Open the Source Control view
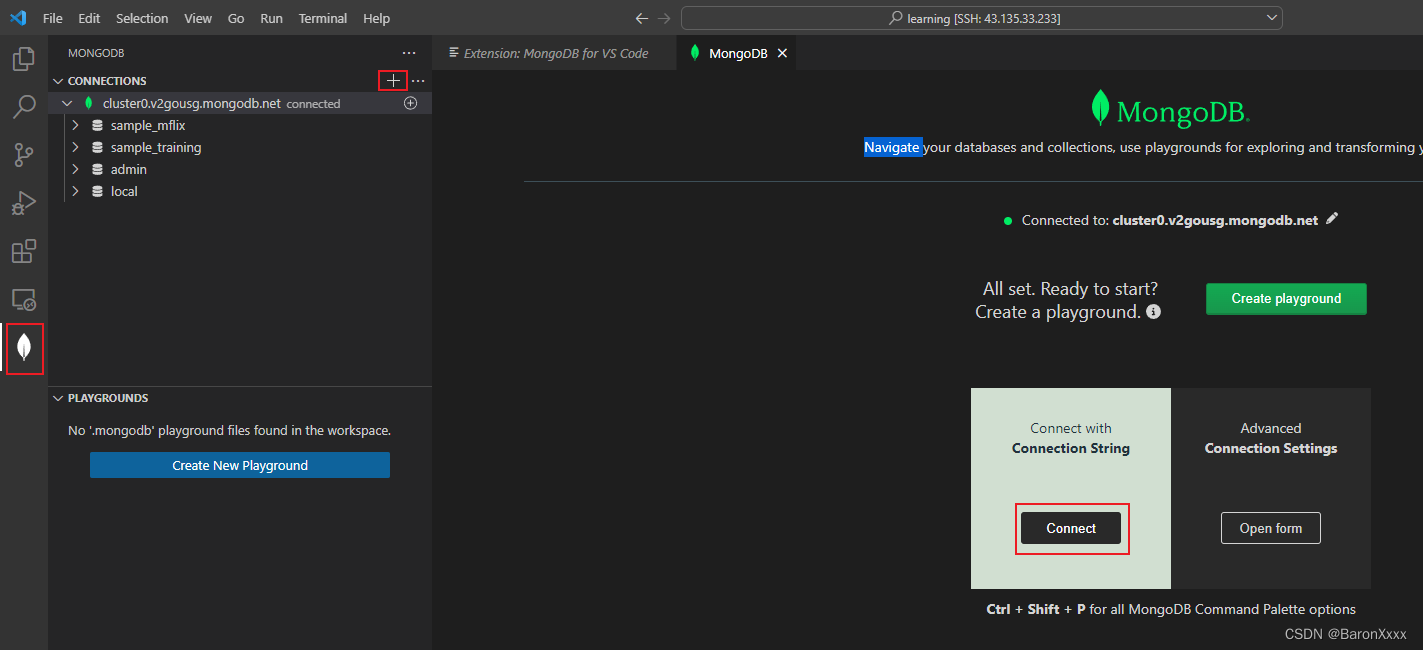The height and width of the screenshot is (650, 1423). (24, 155)
